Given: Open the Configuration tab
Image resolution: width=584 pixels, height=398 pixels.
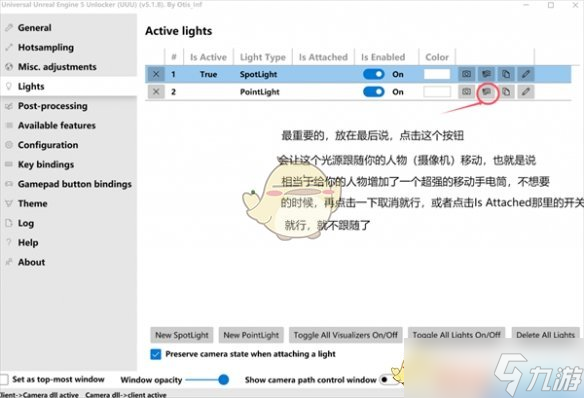Looking at the screenshot, I should tap(69, 145).
